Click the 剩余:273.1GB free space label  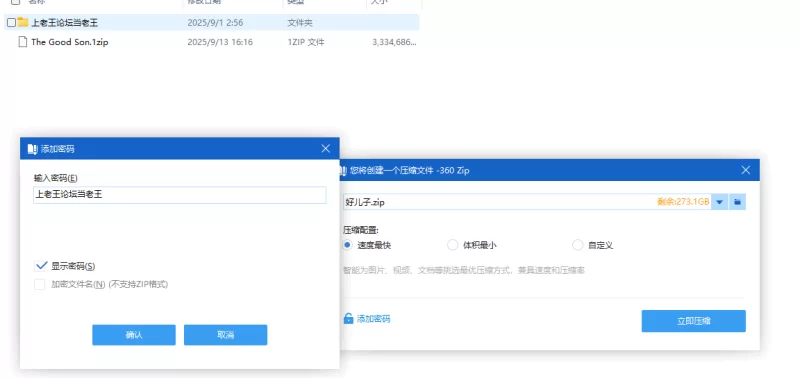pyautogui.click(x=683, y=201)
